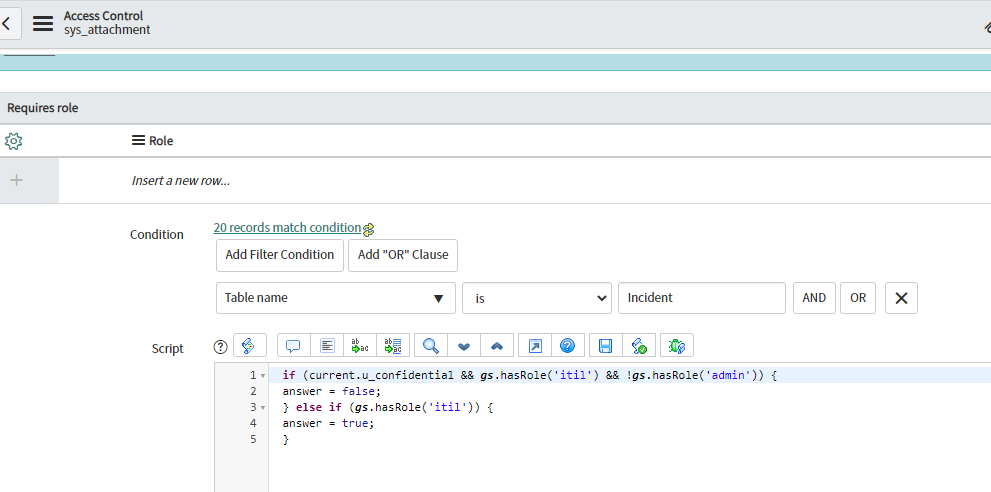Screen dimensions: 991x492
Task: Collapse the code fold on script line 3
Action: tap(263, 407)
